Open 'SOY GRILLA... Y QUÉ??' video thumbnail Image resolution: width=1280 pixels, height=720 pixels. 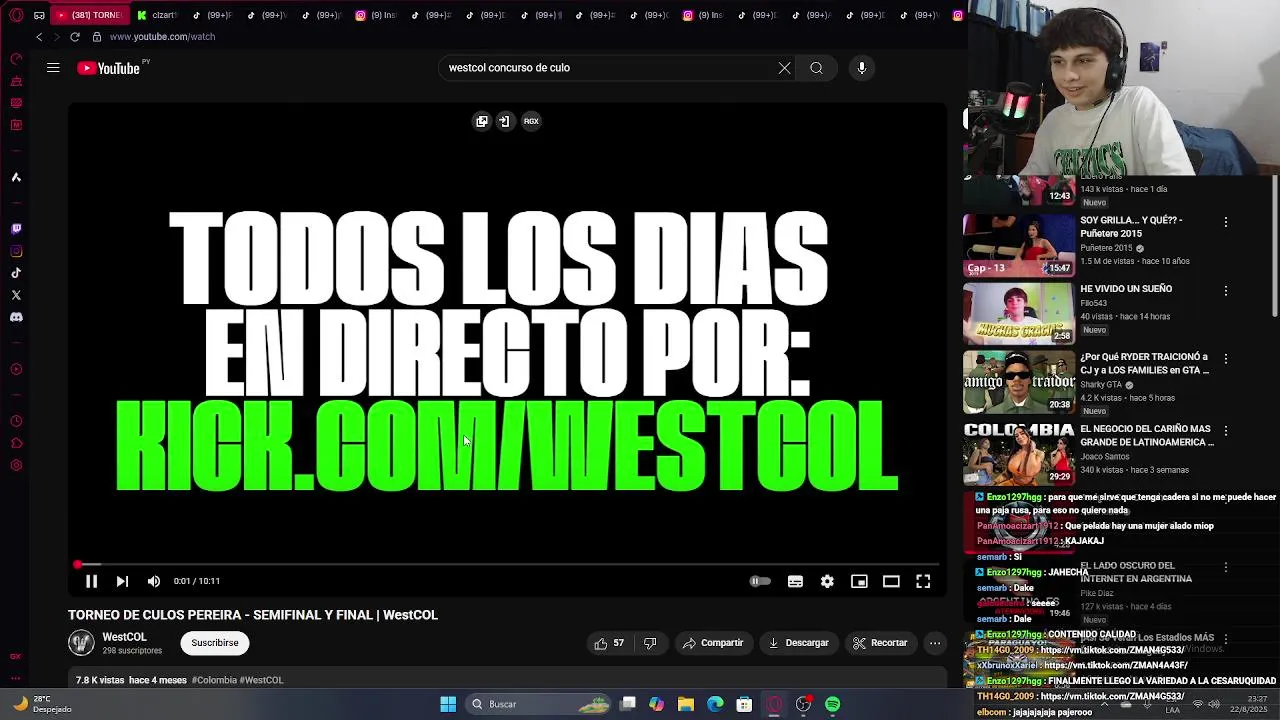point(1018,245)
